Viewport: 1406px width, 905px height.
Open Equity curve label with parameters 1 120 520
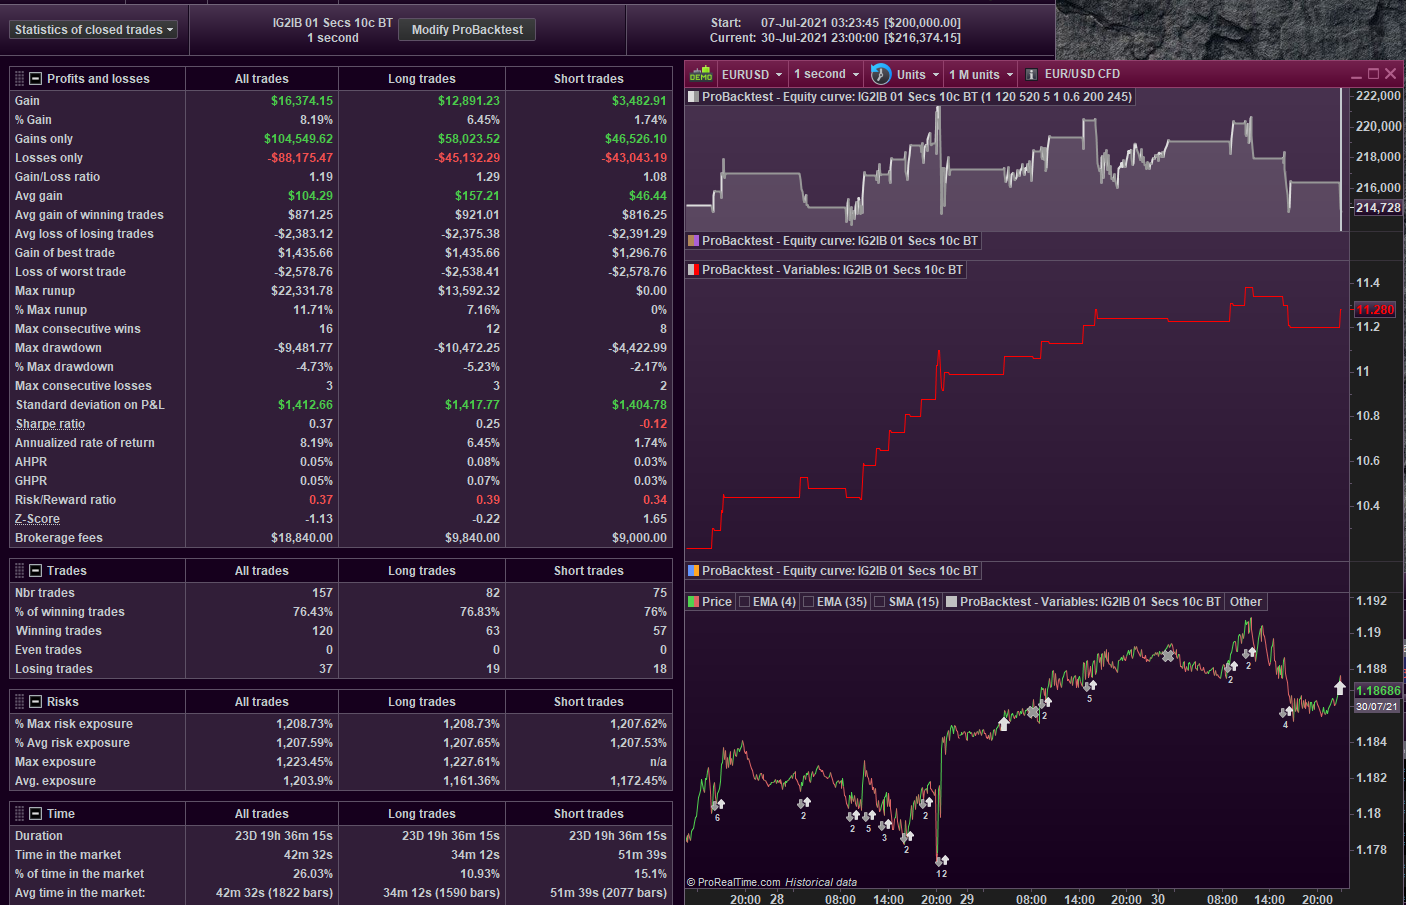917,97
